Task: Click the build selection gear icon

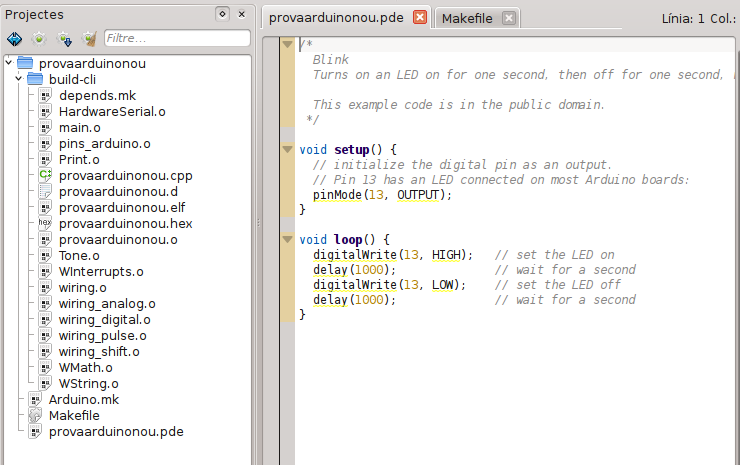Action: [x=39, y=39]
